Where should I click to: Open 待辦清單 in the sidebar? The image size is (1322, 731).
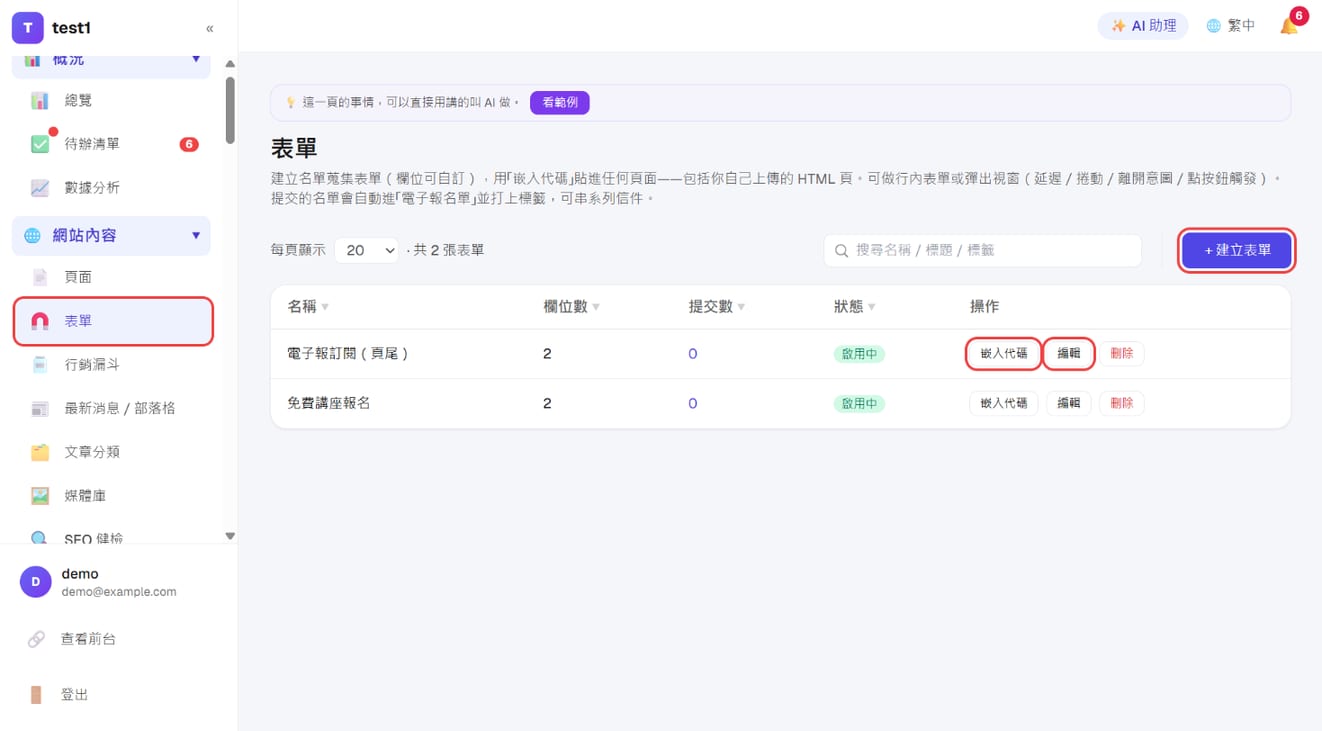111,144
